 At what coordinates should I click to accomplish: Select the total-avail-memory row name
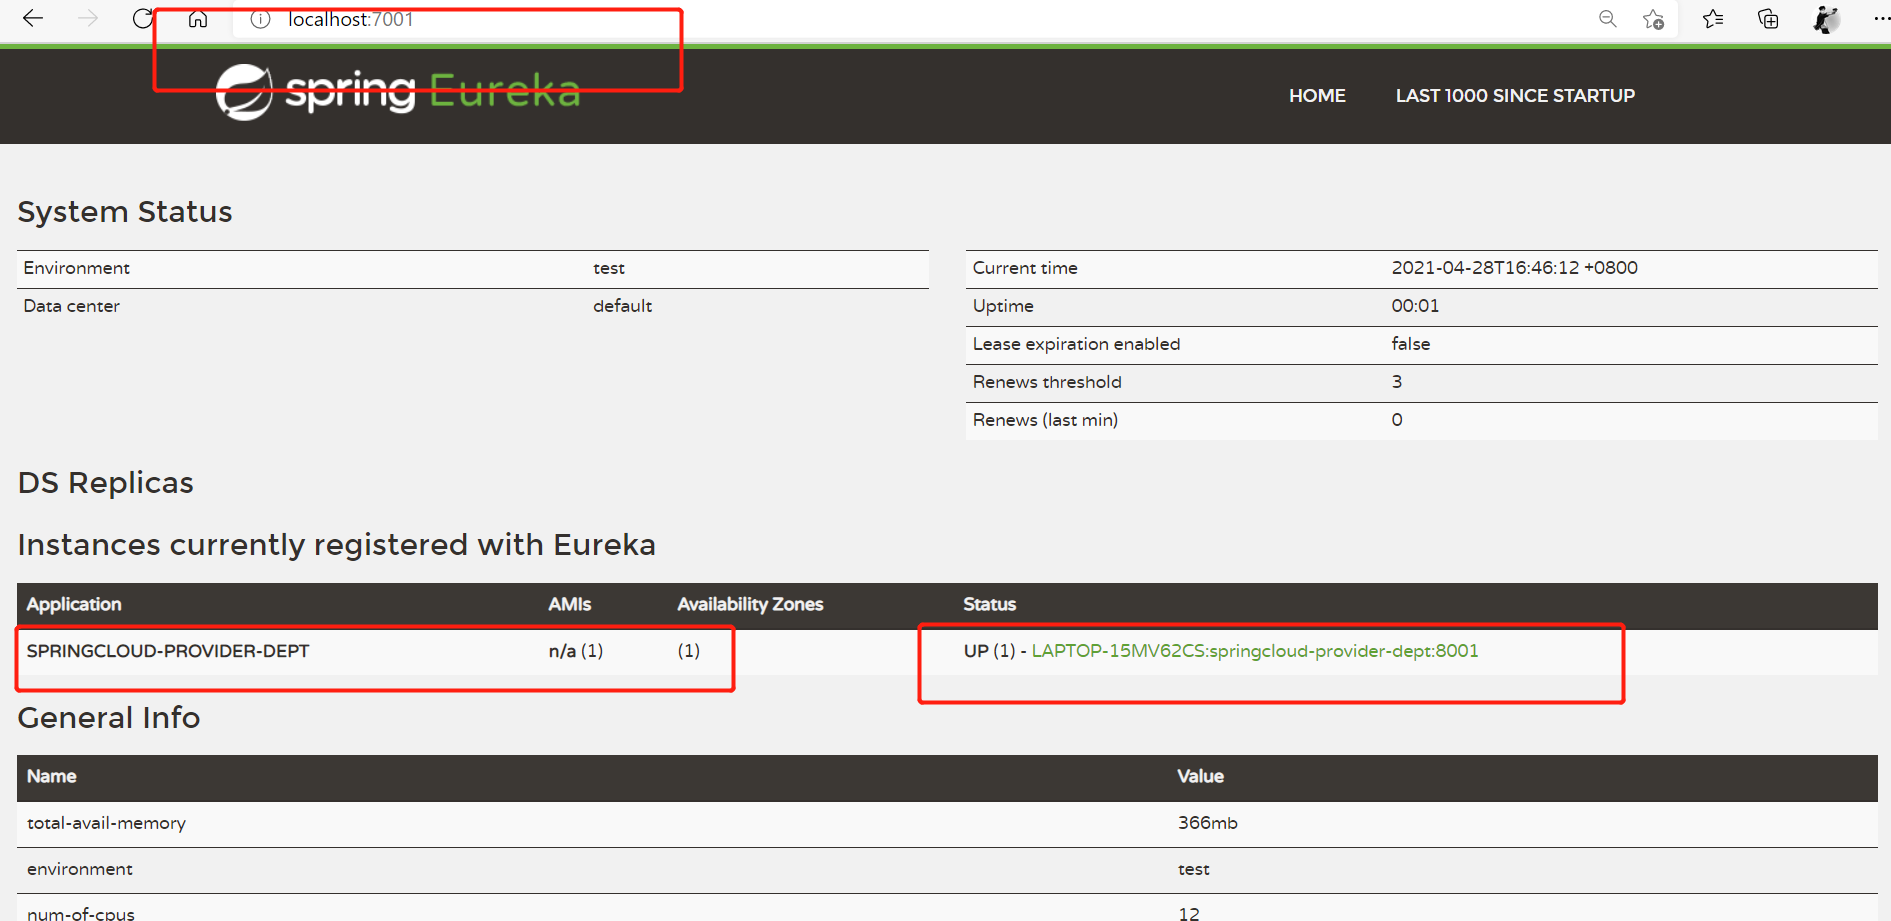click(107, 823)
